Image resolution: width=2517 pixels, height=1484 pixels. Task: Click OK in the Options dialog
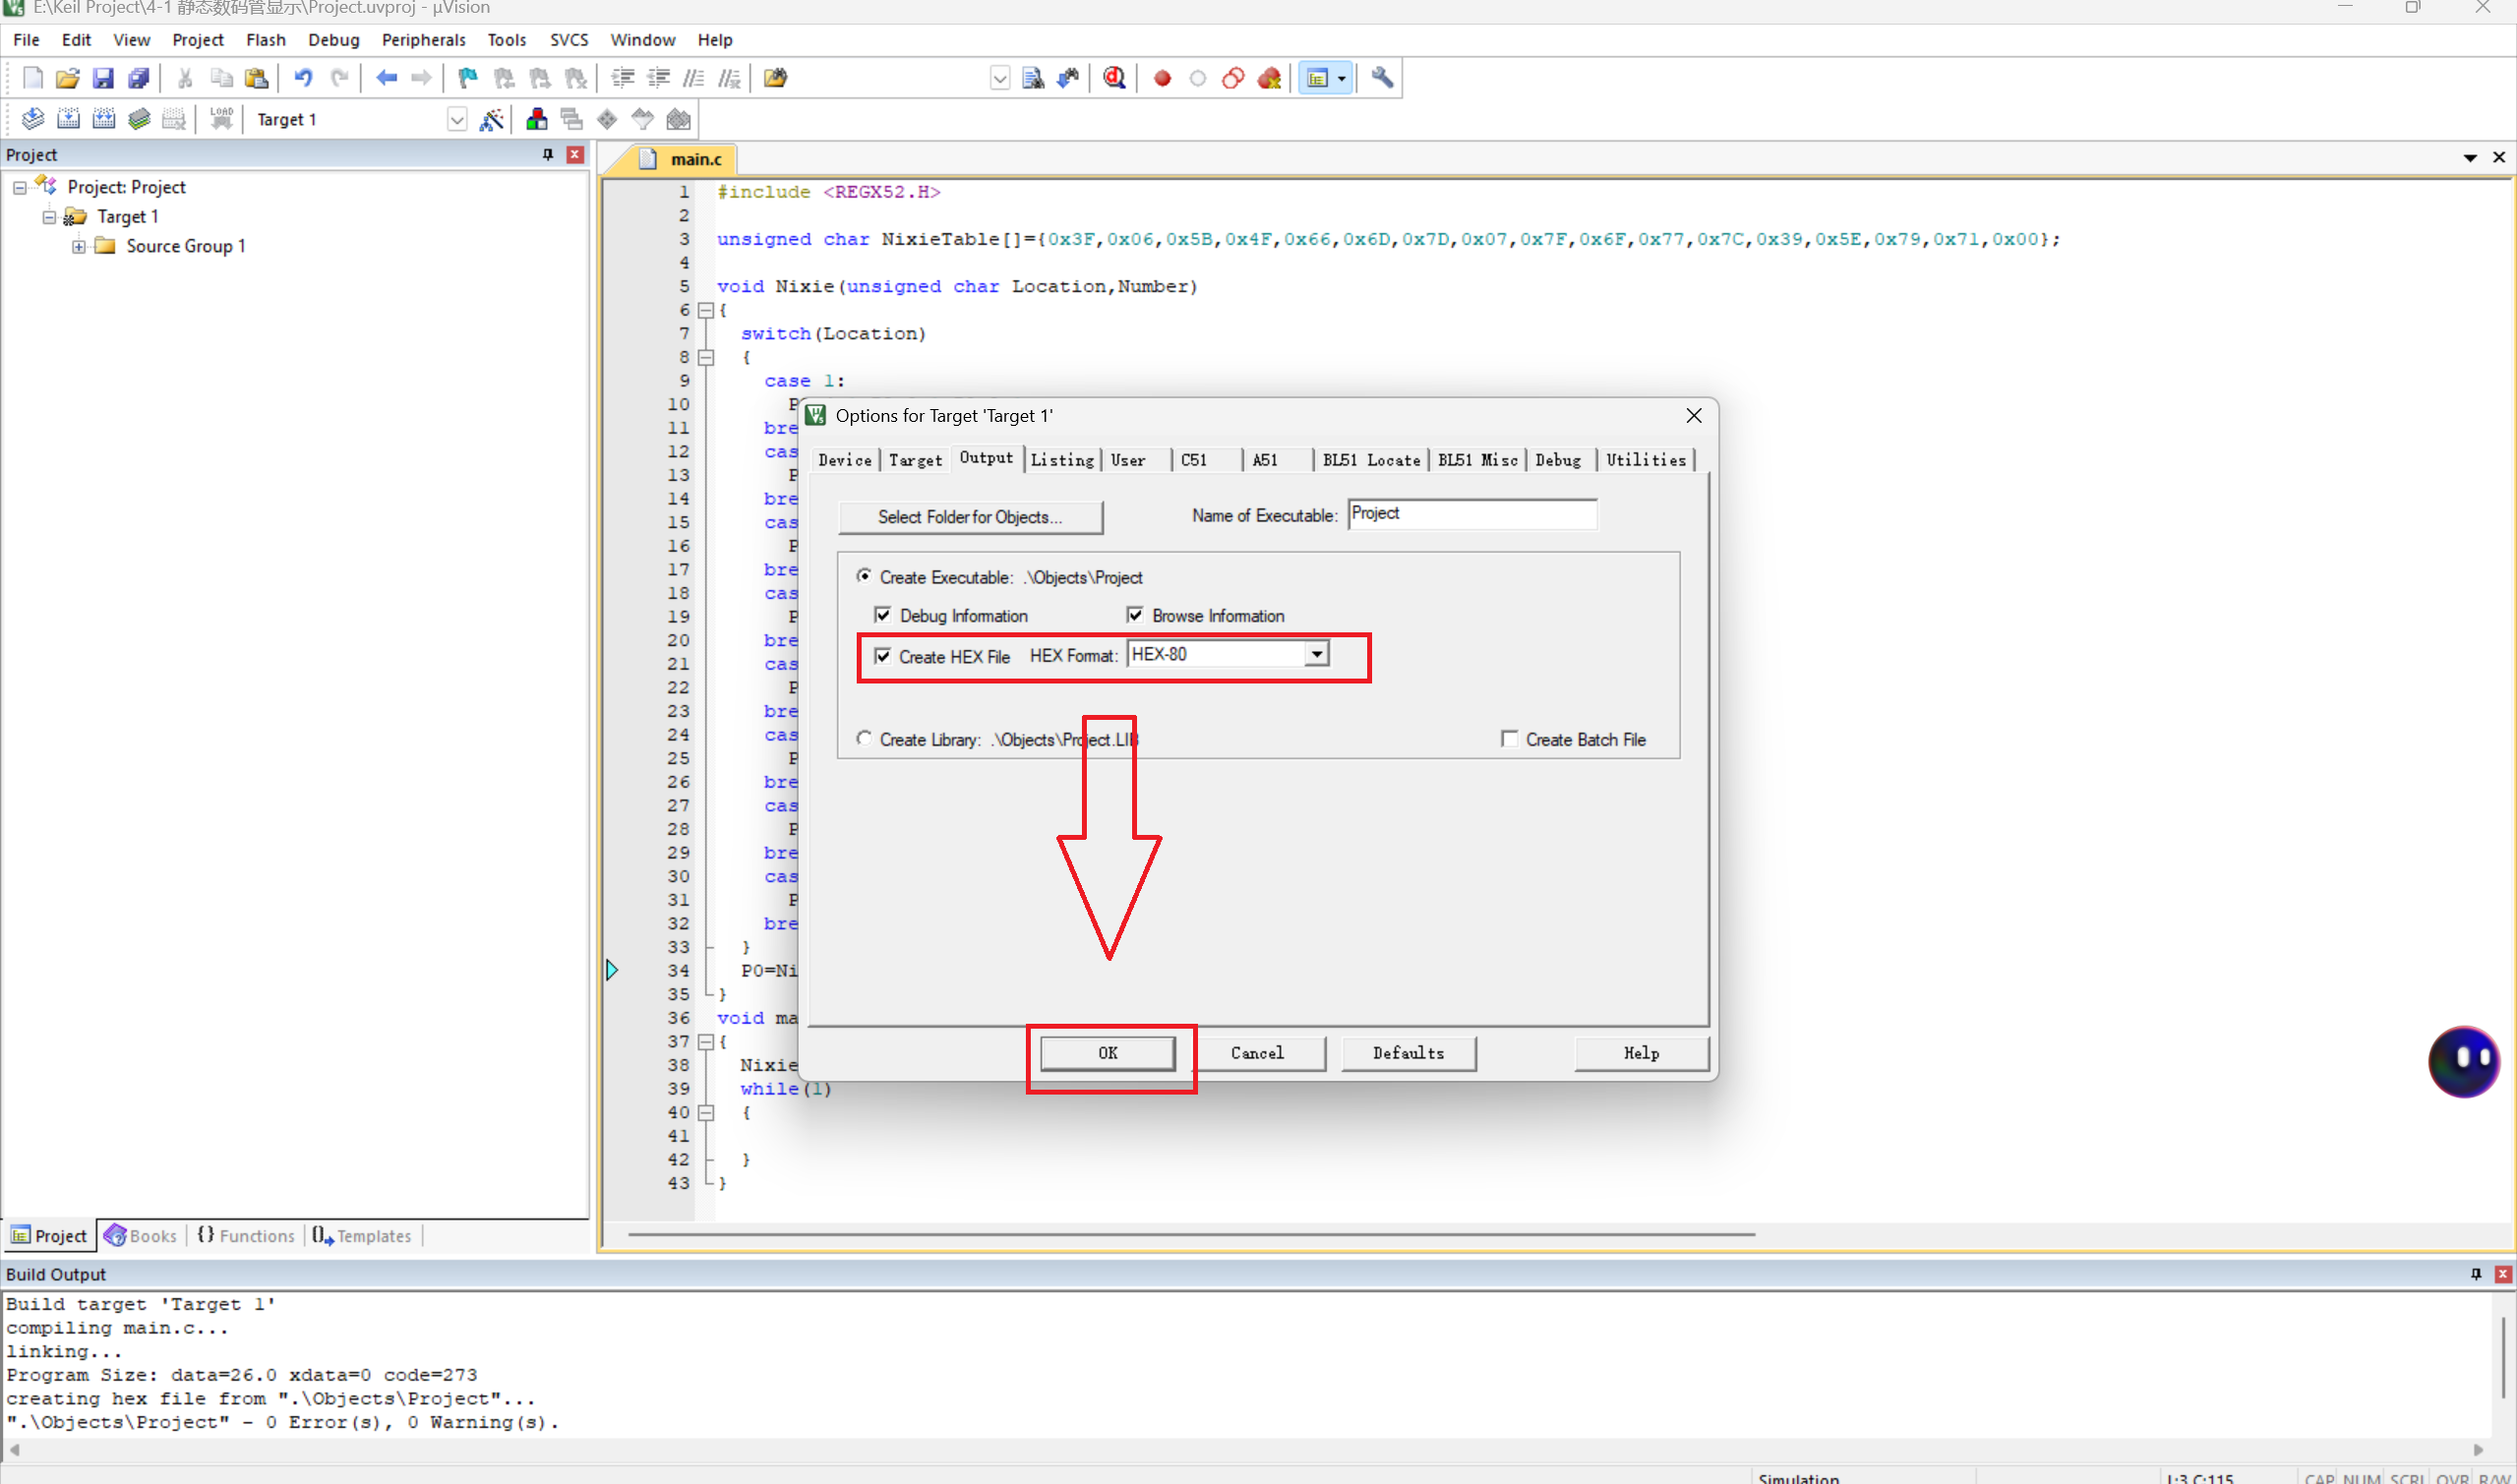click(x=1107, y=1053)
